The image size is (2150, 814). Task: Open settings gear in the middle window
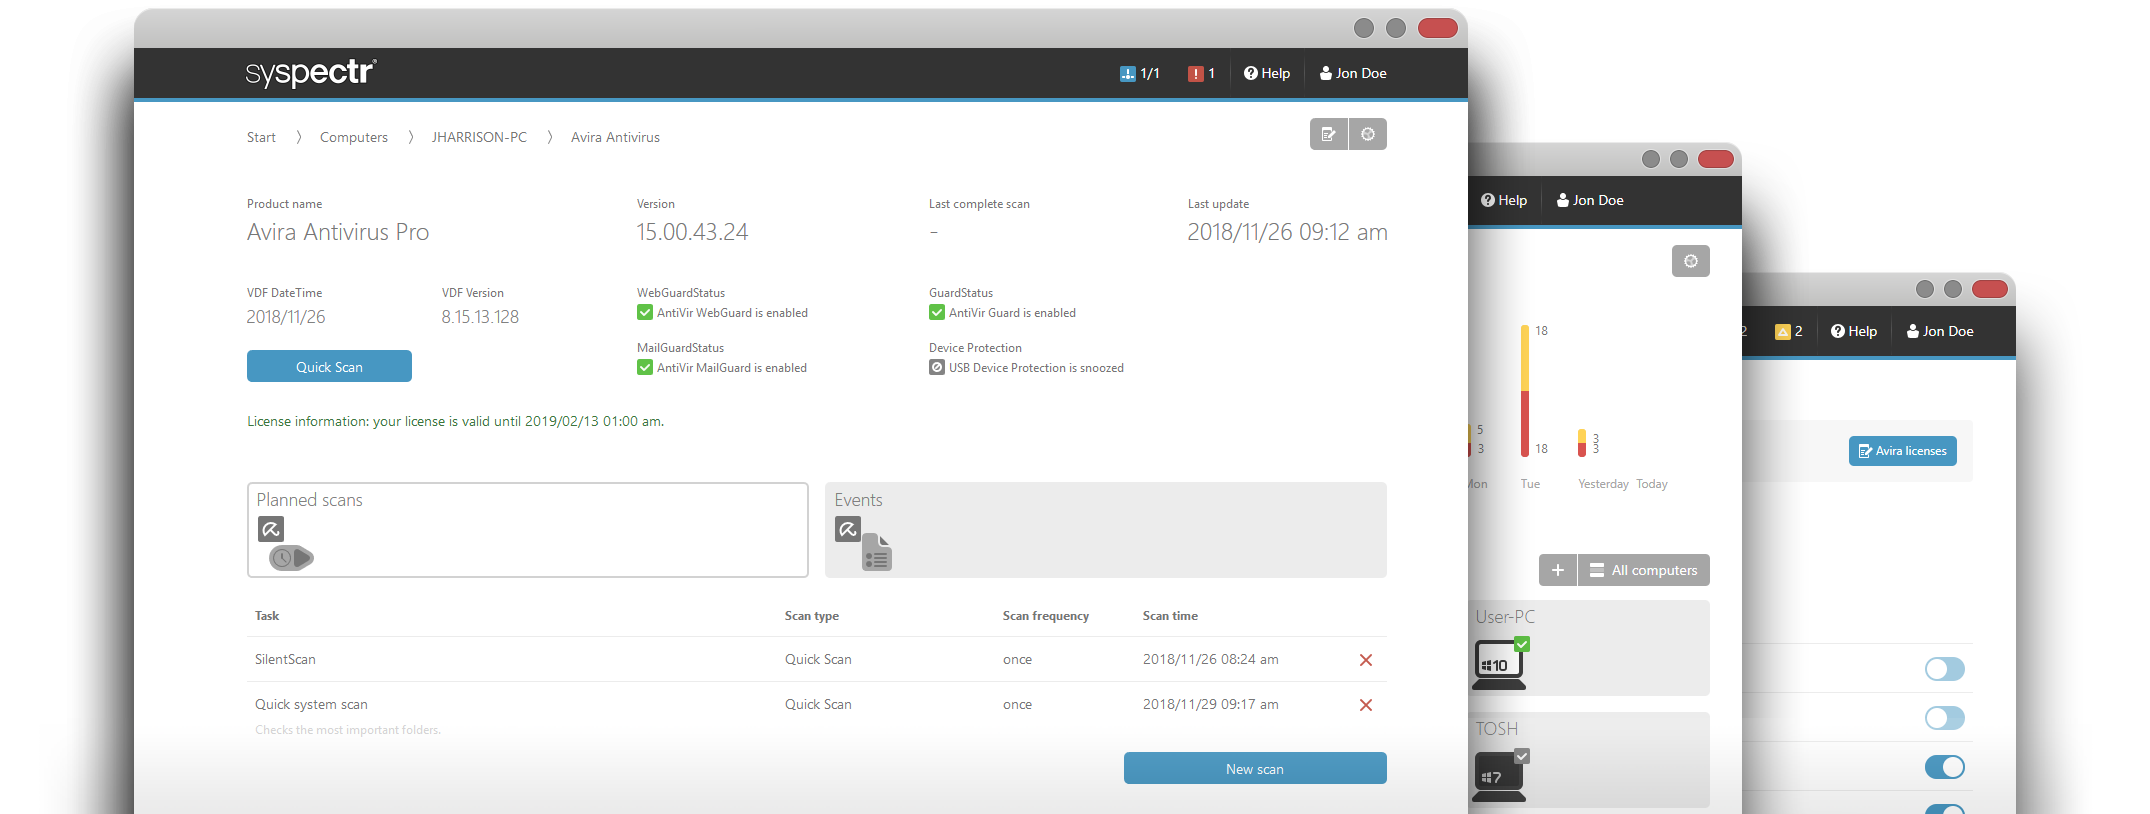point(1691,261)
